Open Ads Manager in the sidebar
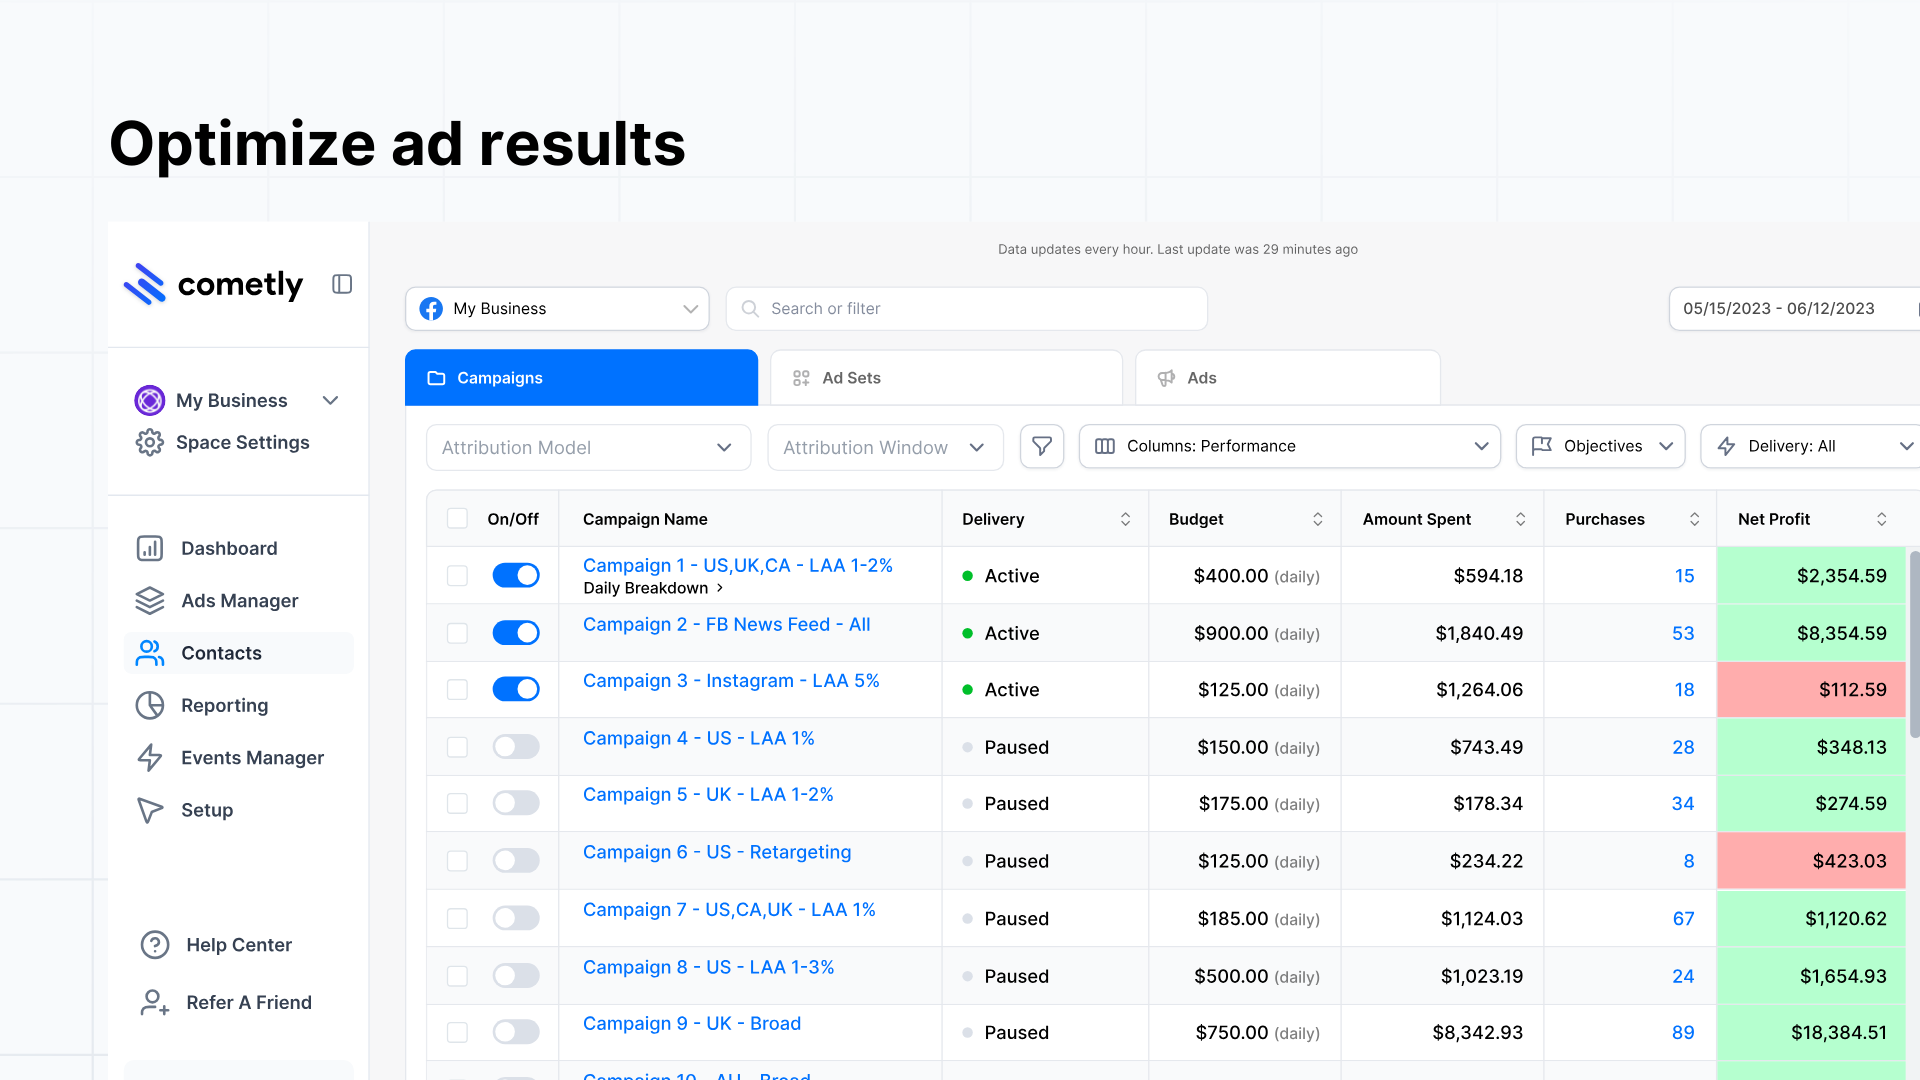The image size is (1920, 1080). click(239, 600)
